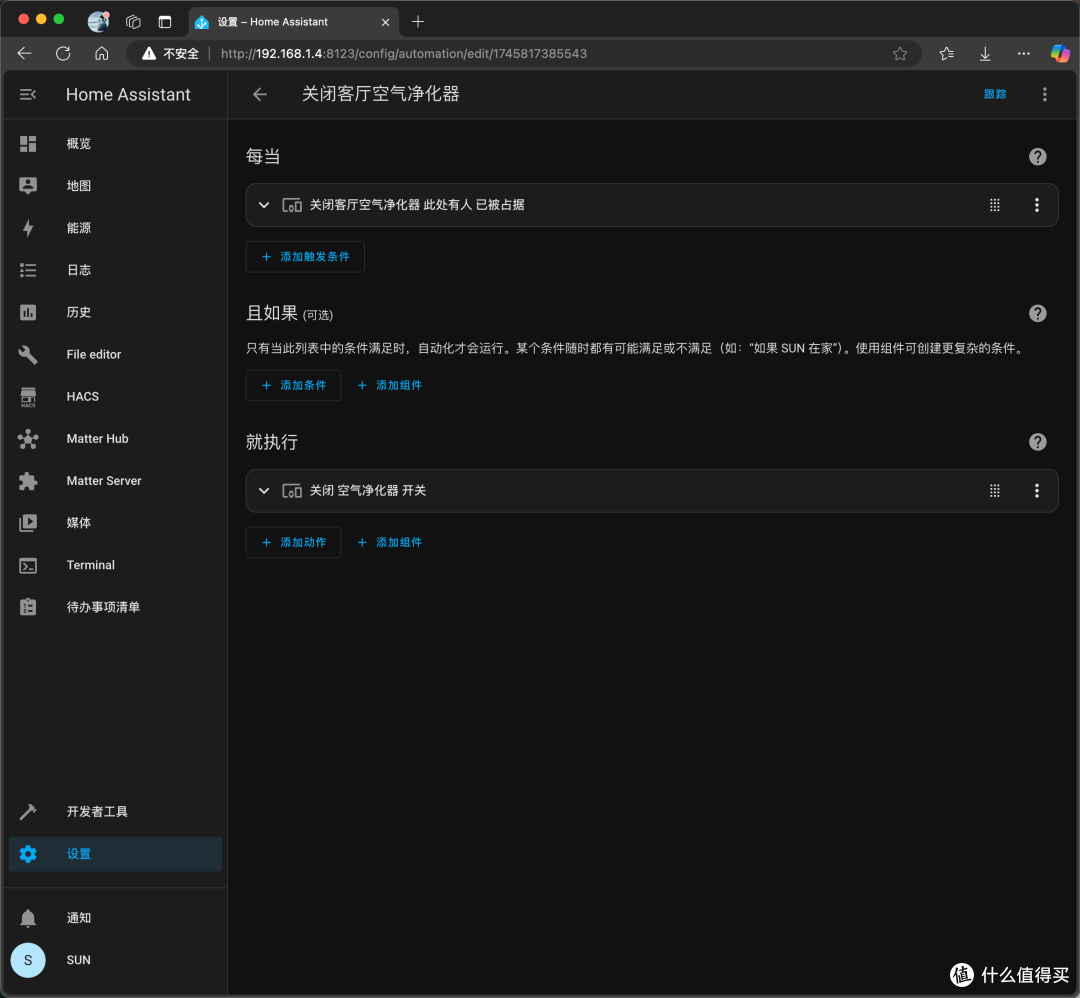The height and width of the screenshot is (998, 1080).
Task: Collapse the Home Assistant sidebar menu
Action: coord(28,94)
